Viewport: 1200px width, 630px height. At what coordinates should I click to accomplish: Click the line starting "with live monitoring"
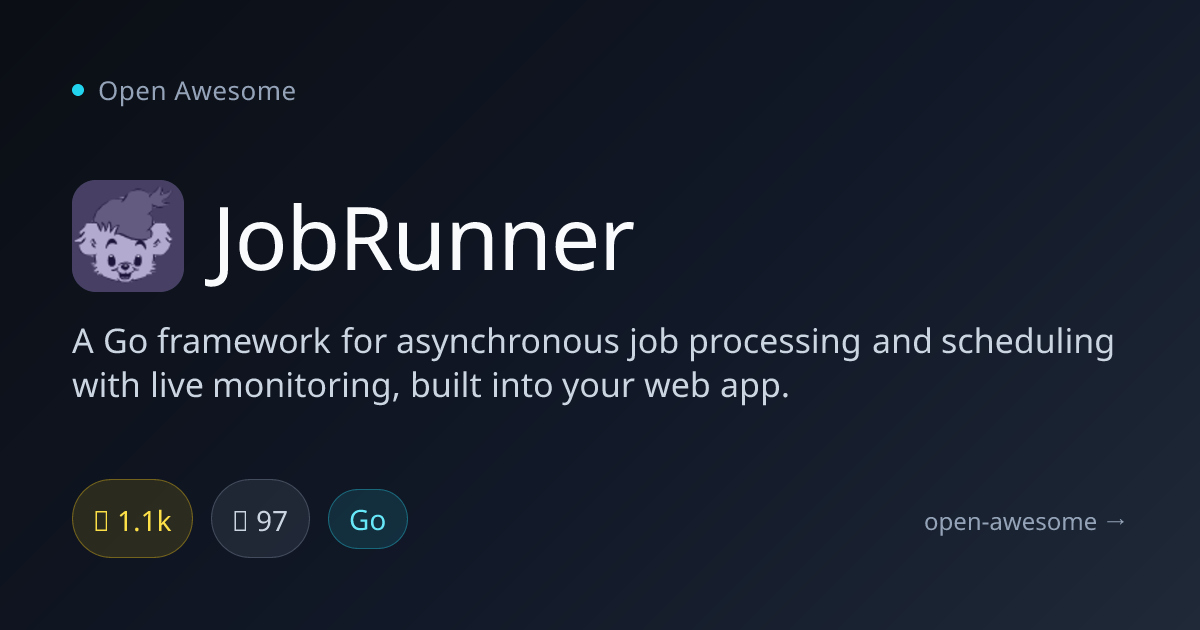pos(431,388)
